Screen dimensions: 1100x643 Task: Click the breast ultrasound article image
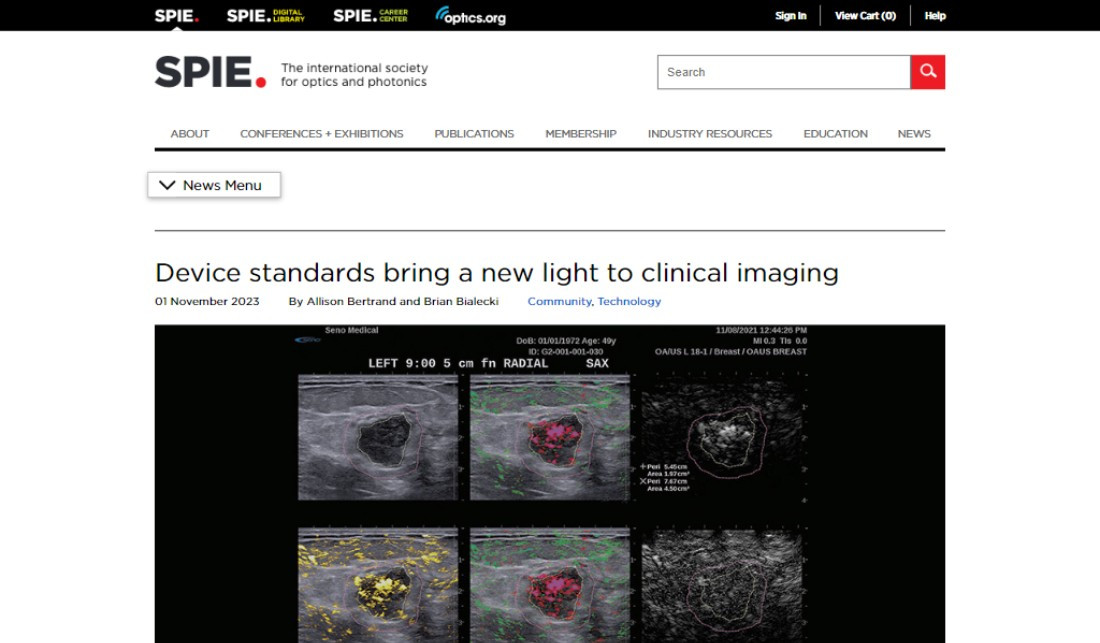pyautogui.click(x=549, y=483)
